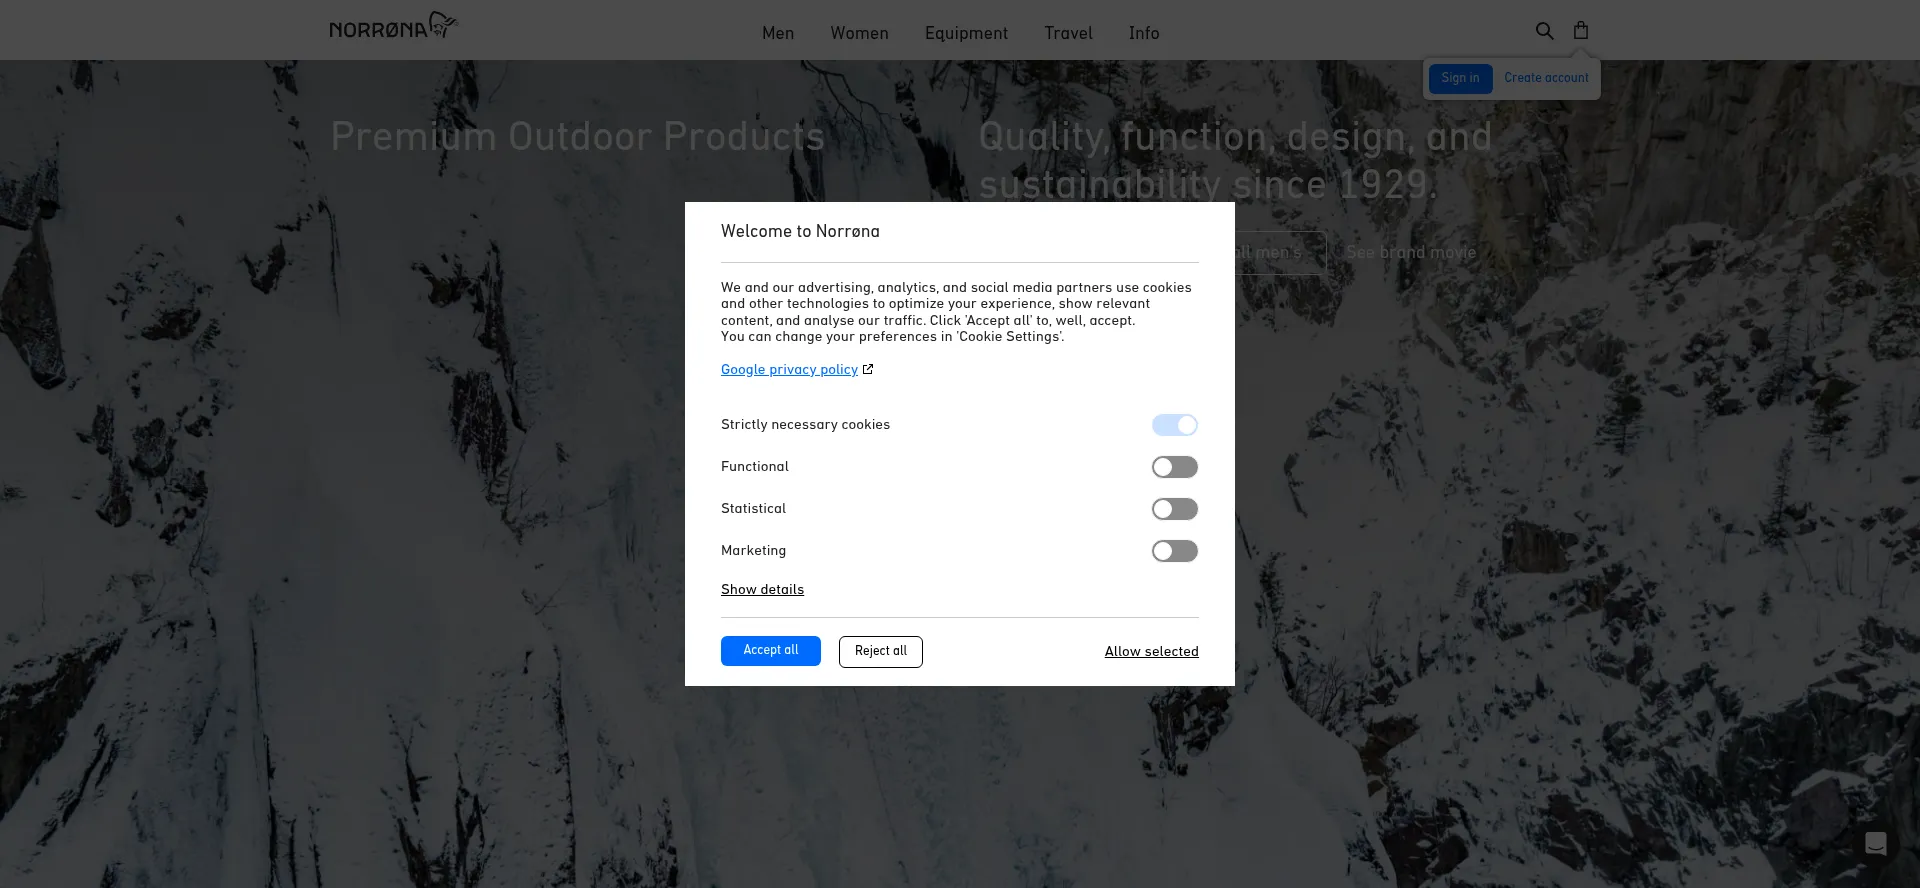The width and height of the screenshot is (1920, 888).
Task: Click the Sign in button
Action: pyautogui.click(x=1460, y=78)
